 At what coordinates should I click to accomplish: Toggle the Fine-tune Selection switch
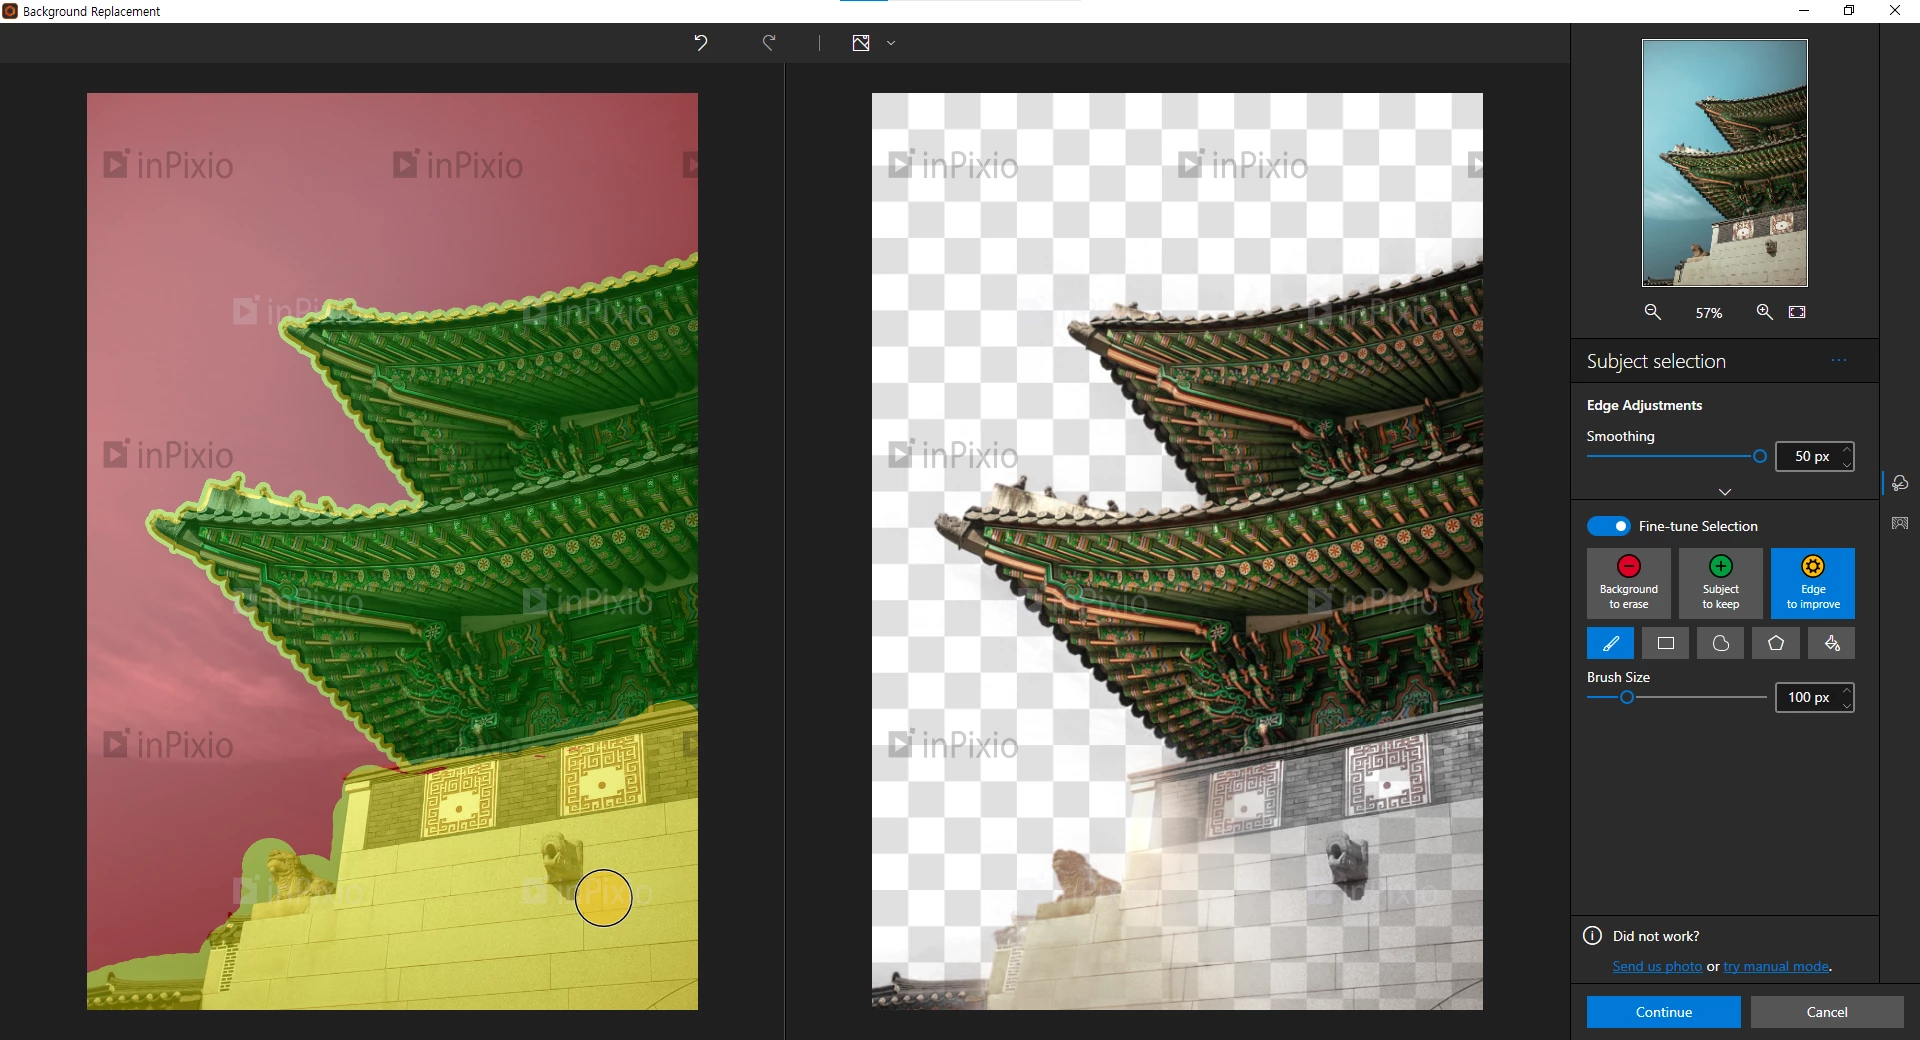coord(1608,526)
